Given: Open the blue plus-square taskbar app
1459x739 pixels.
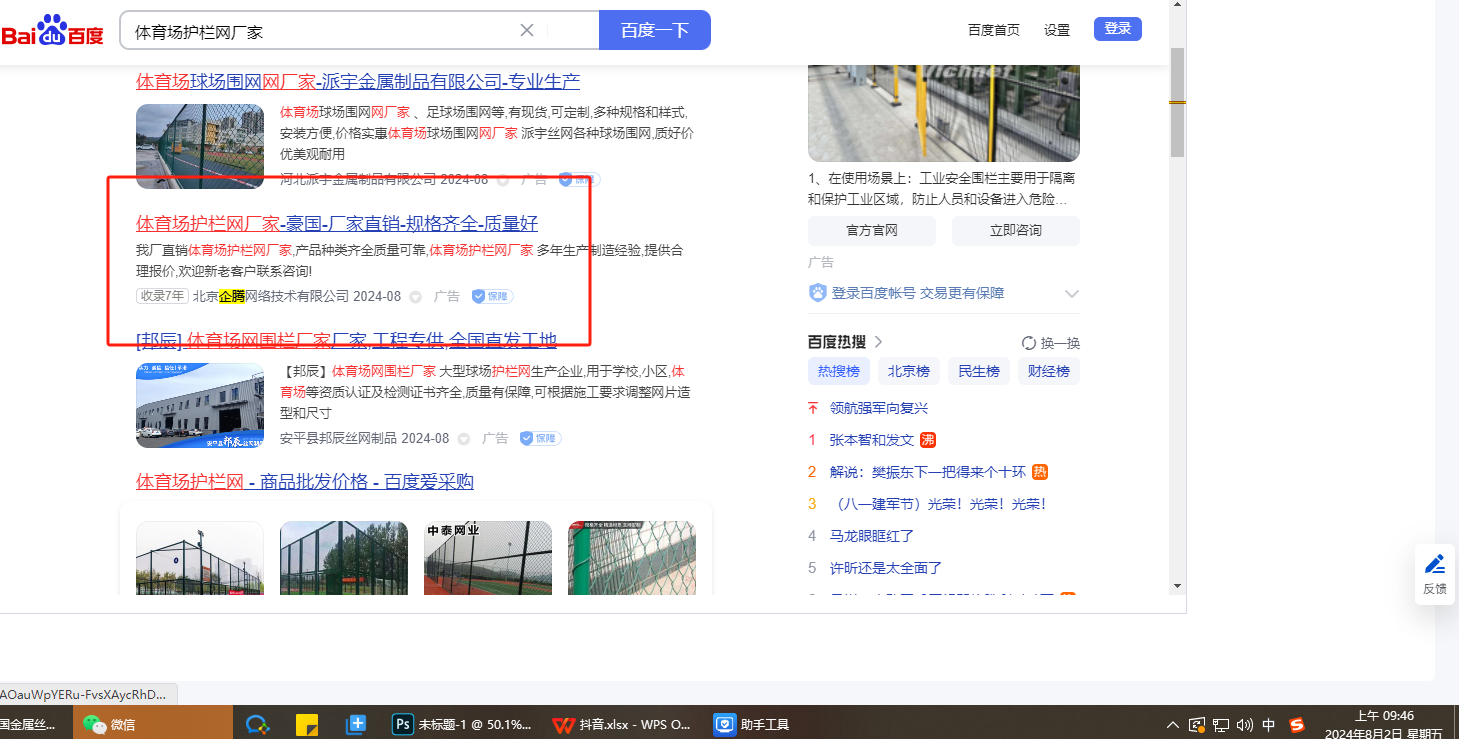Looking at the screenshot, I should [x=356, y=724].
